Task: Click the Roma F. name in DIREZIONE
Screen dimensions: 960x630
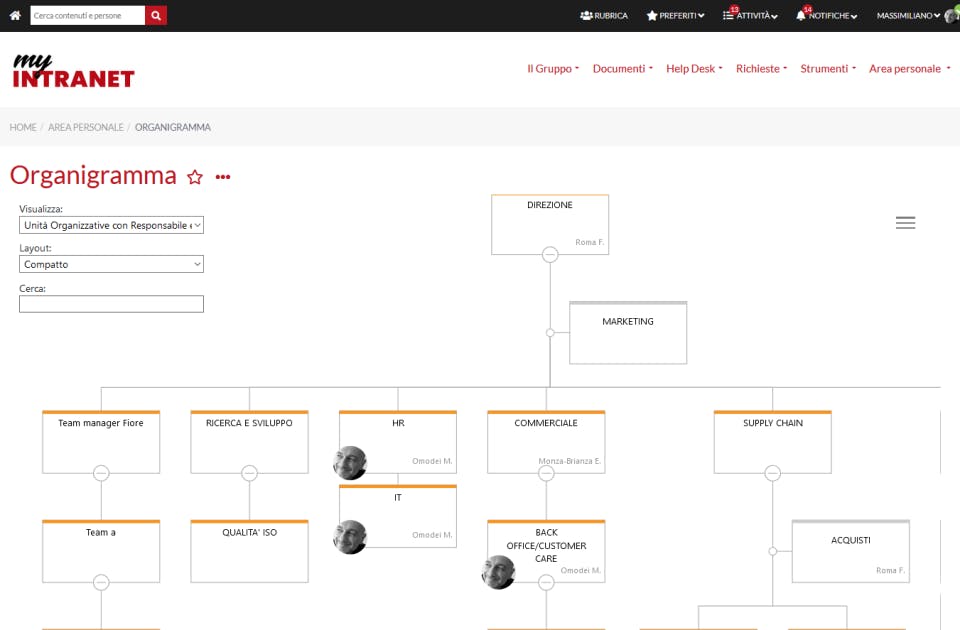Action: pyautogui.click(x=590, y=242)
